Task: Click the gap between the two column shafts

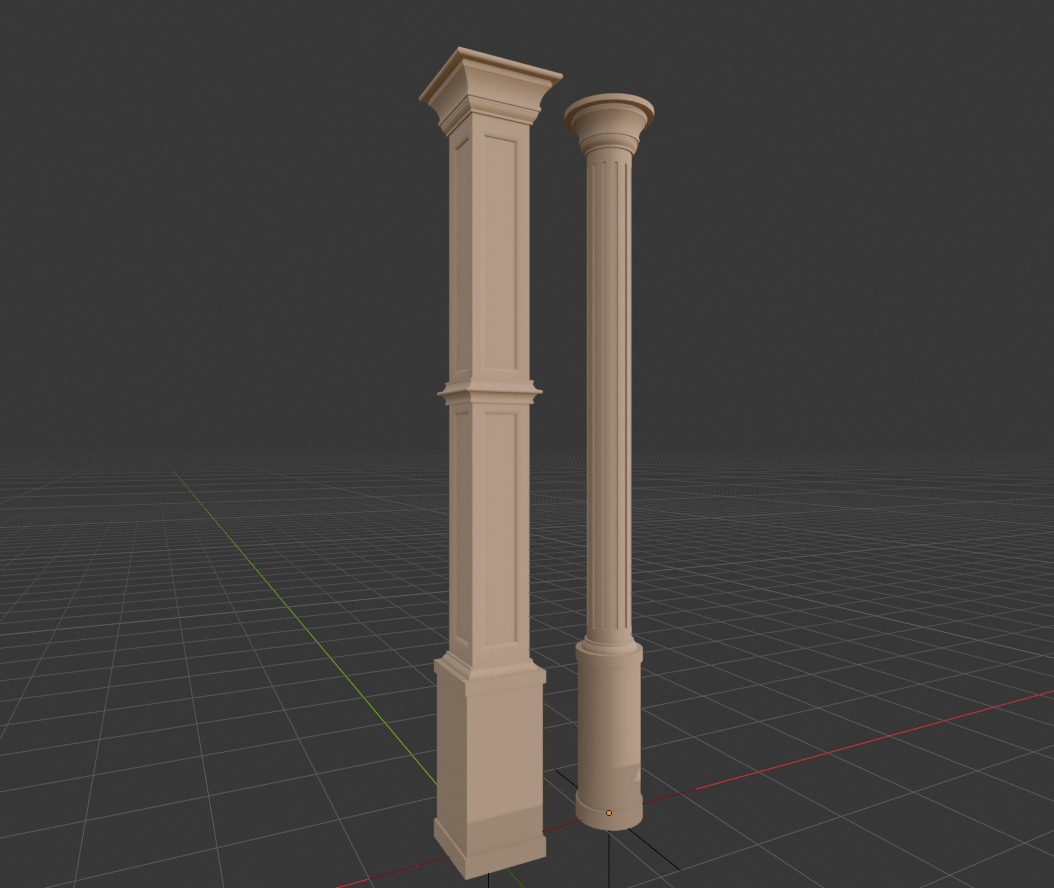Action: (560, 400)
